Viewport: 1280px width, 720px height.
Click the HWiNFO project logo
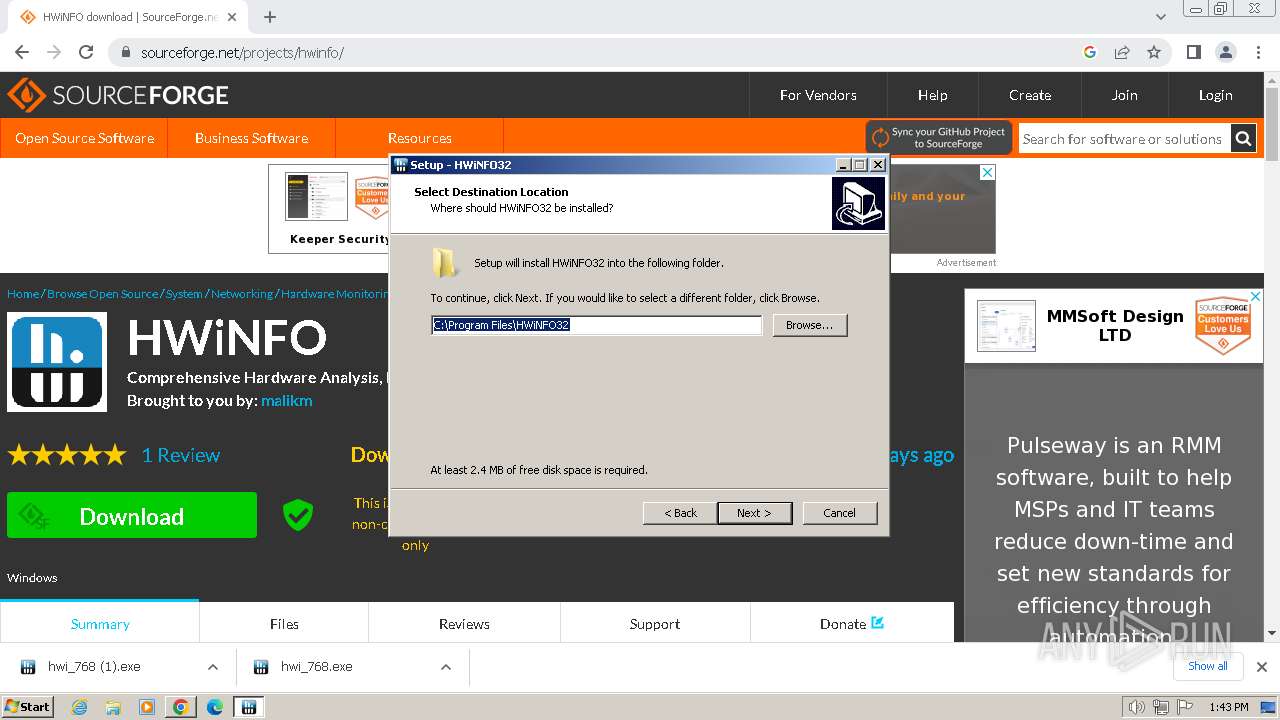click(x=57, y=362)
